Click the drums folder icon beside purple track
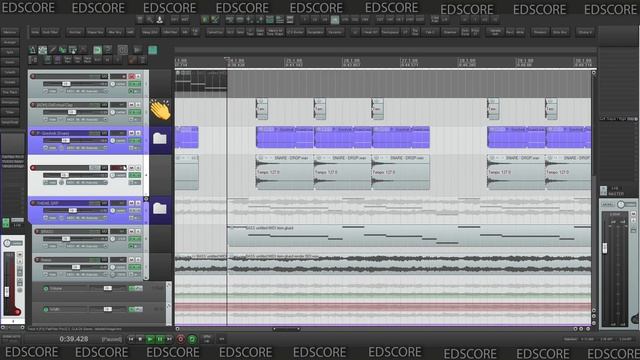The image size is (640, 360). (160, 139)
